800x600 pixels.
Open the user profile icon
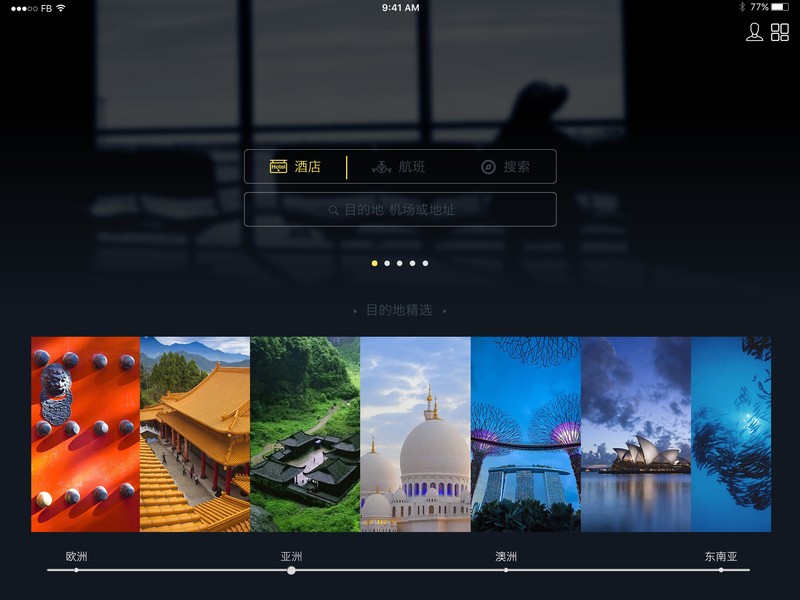pos(754,32)
